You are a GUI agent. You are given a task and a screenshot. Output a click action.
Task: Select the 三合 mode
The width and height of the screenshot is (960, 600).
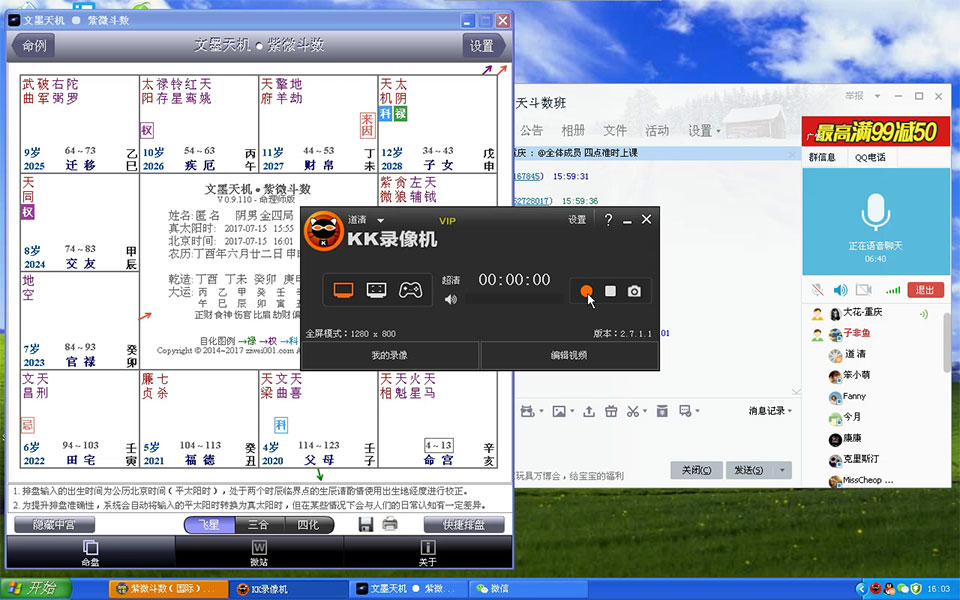click(258, 525)
